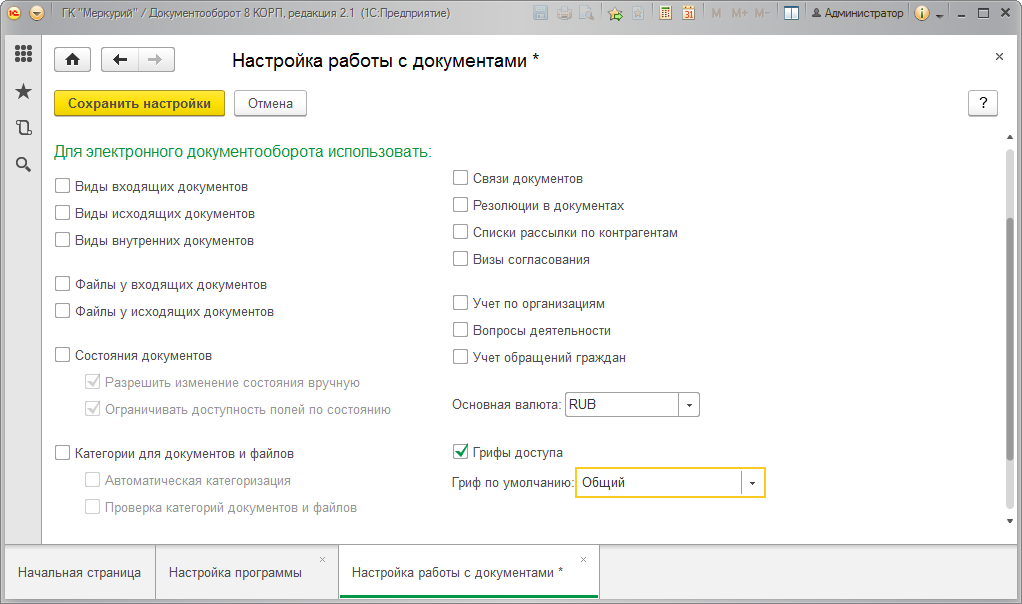Tick 'Визы согласования' checkbox
The image size is (1022, 604).
[x=460, y=259]
